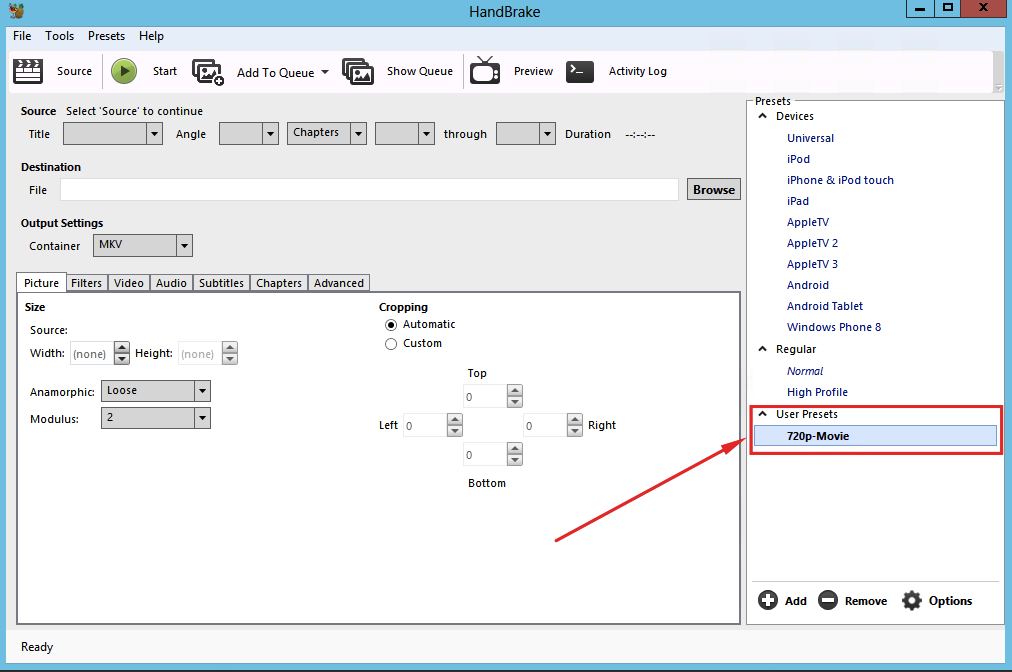Switch to the Filters tab
This screenshot has height=672, width=1012.
86,283
